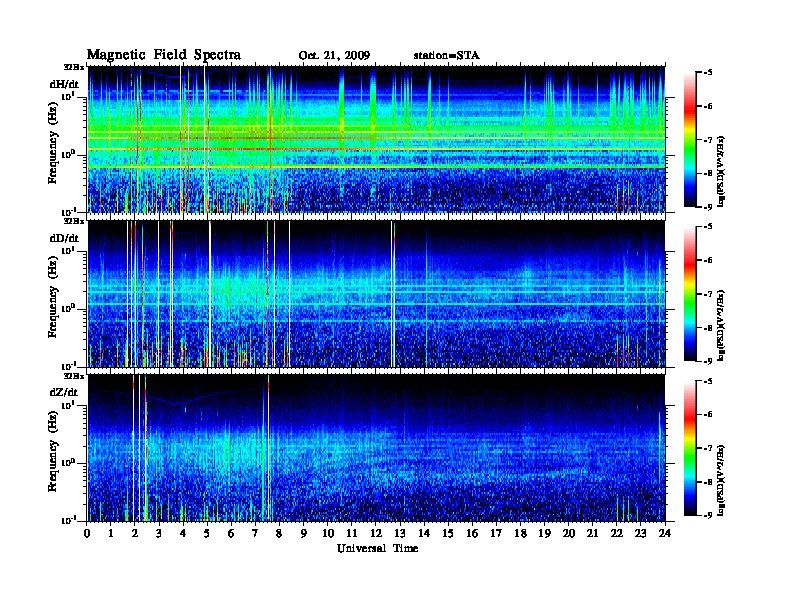Click hour 20 on the Universal Time axis
792x612 pixels.
569,534
